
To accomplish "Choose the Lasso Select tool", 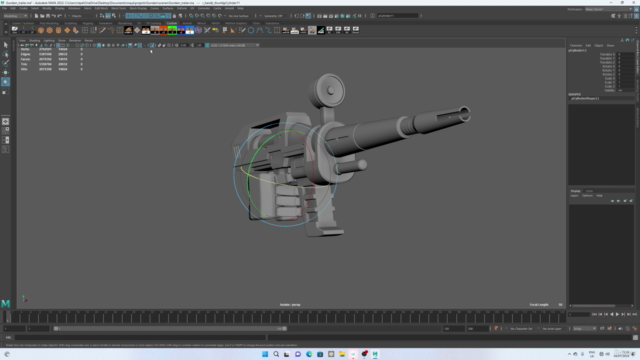I will tap(5, 54).
